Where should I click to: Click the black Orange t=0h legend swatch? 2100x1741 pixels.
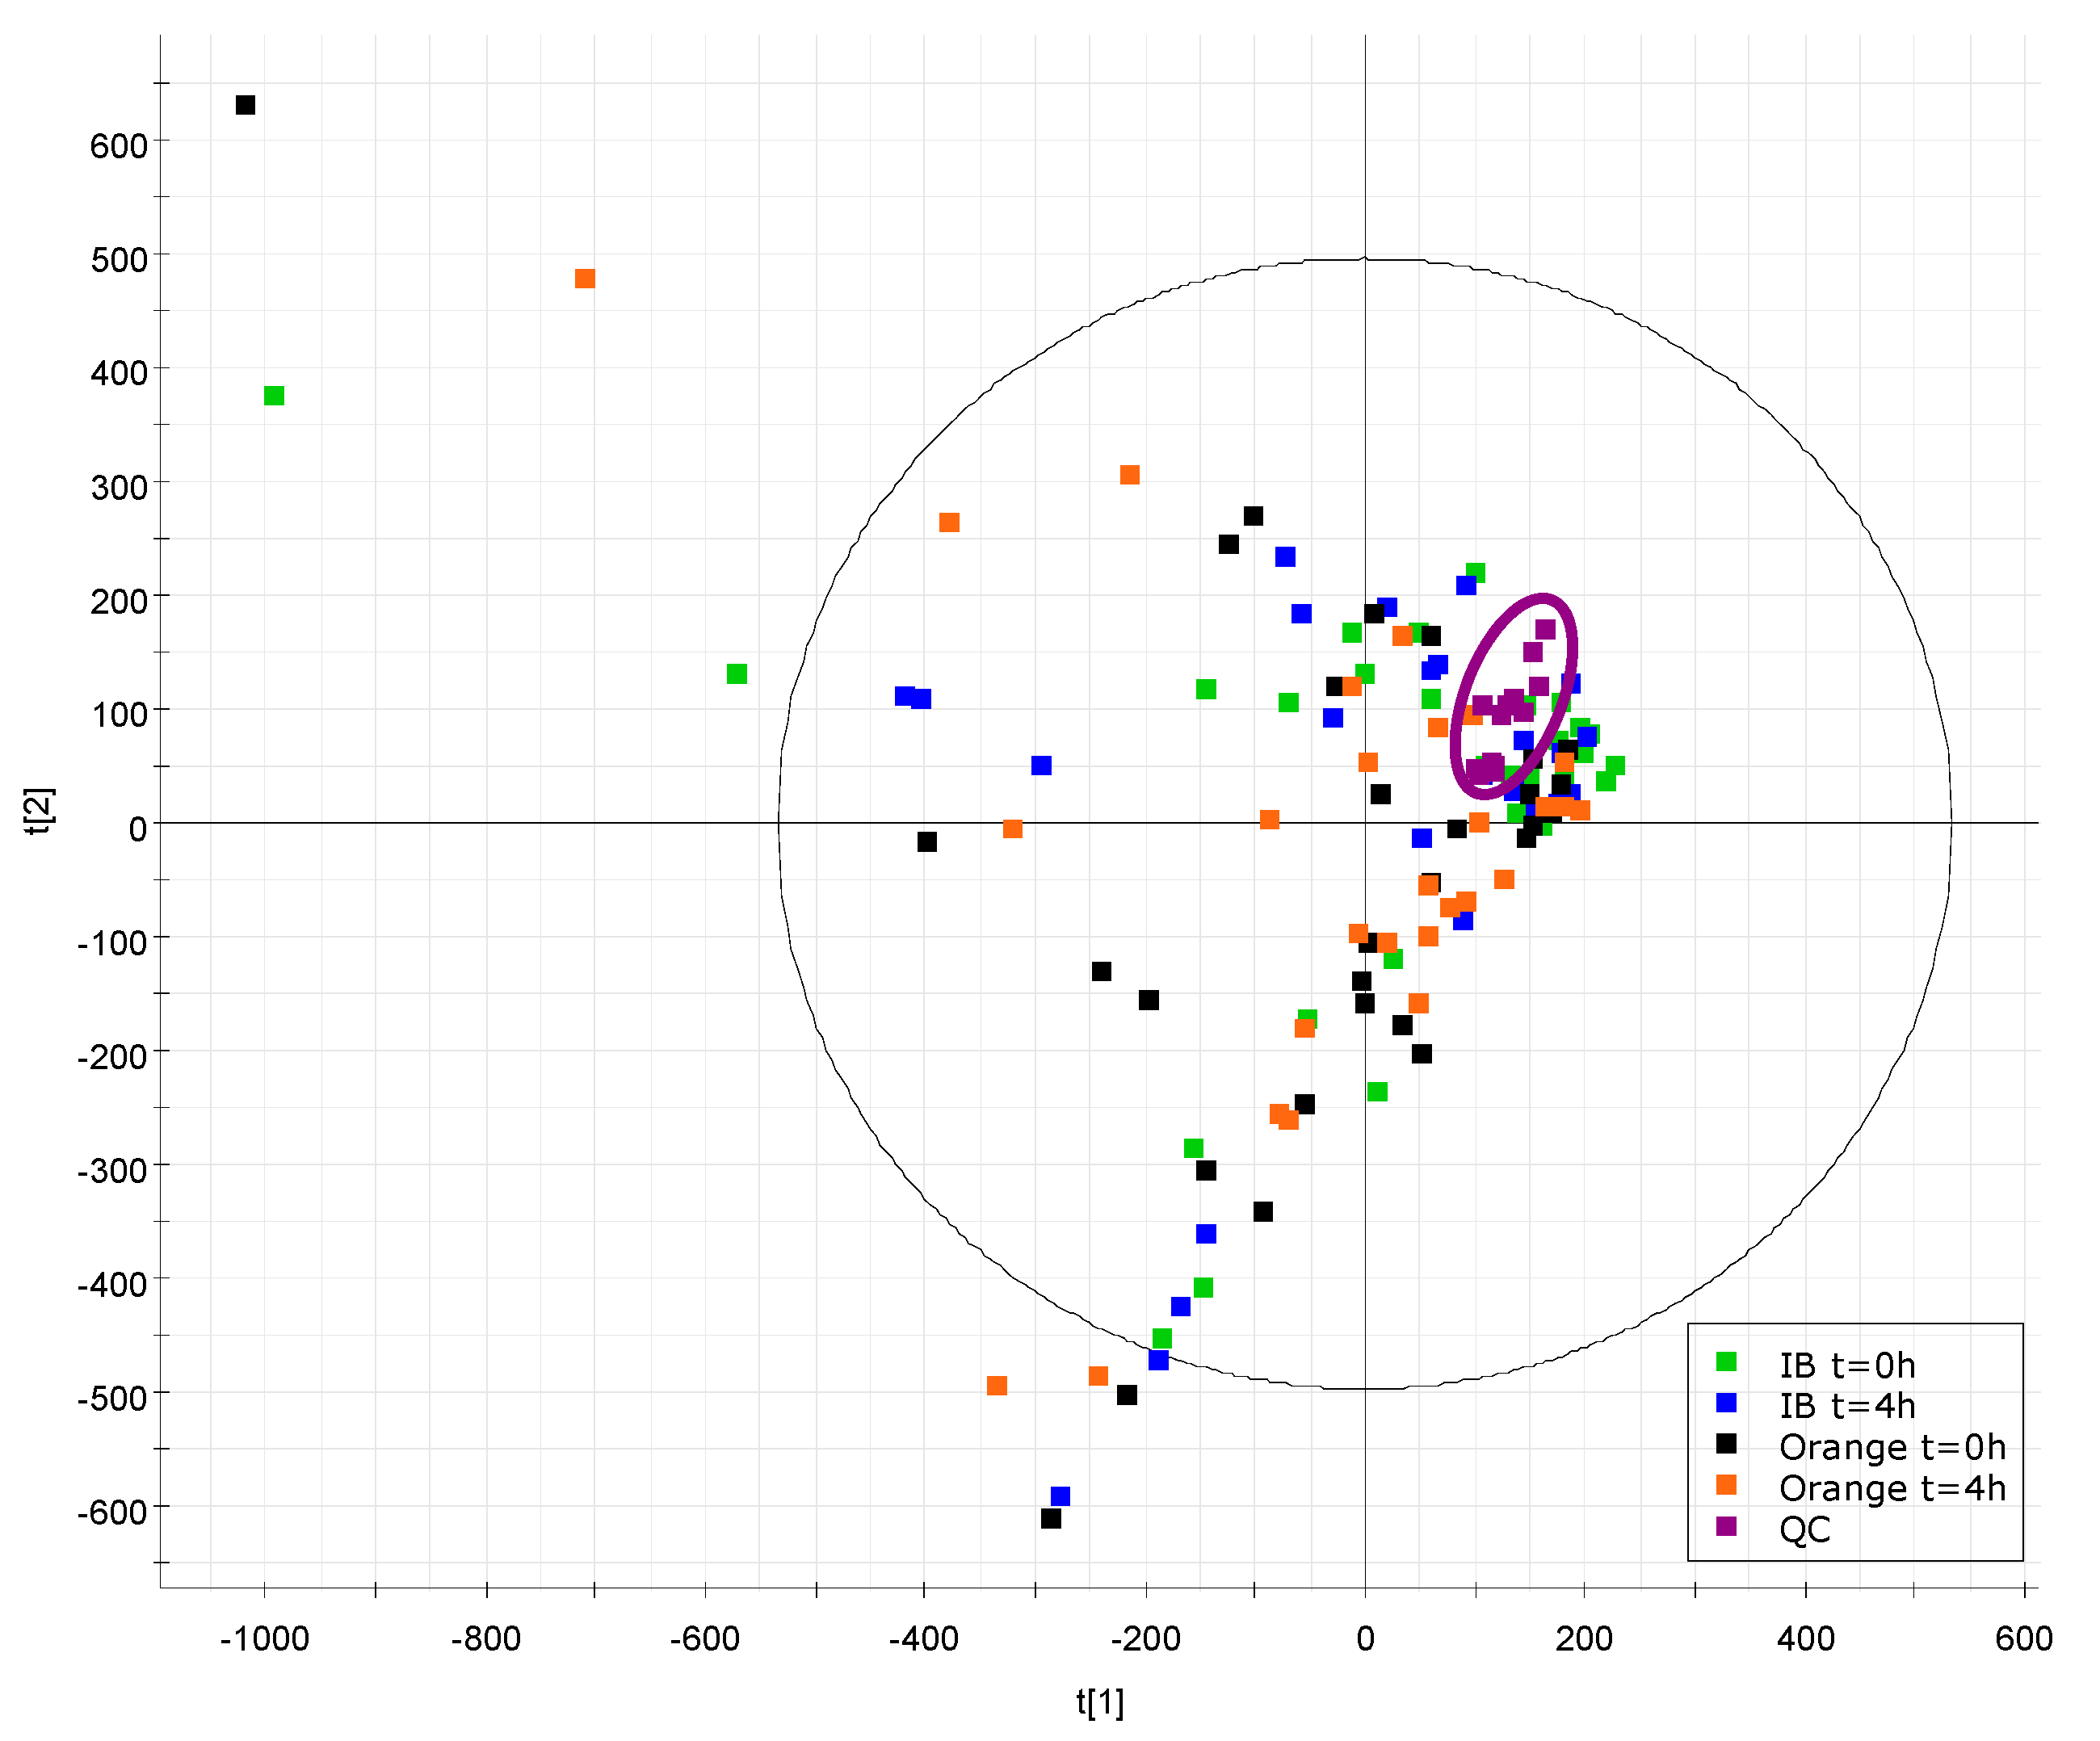coord(1726,1443)
